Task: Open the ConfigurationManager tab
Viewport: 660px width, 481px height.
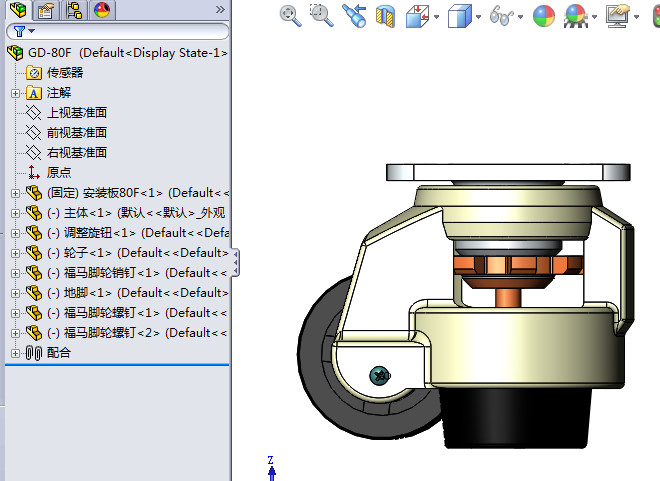Action: coord(74,10)
